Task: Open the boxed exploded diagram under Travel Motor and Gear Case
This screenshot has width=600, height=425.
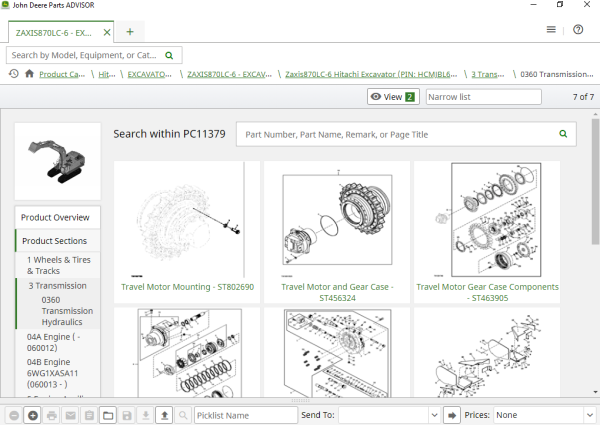Action: click(x=337, y=353)
